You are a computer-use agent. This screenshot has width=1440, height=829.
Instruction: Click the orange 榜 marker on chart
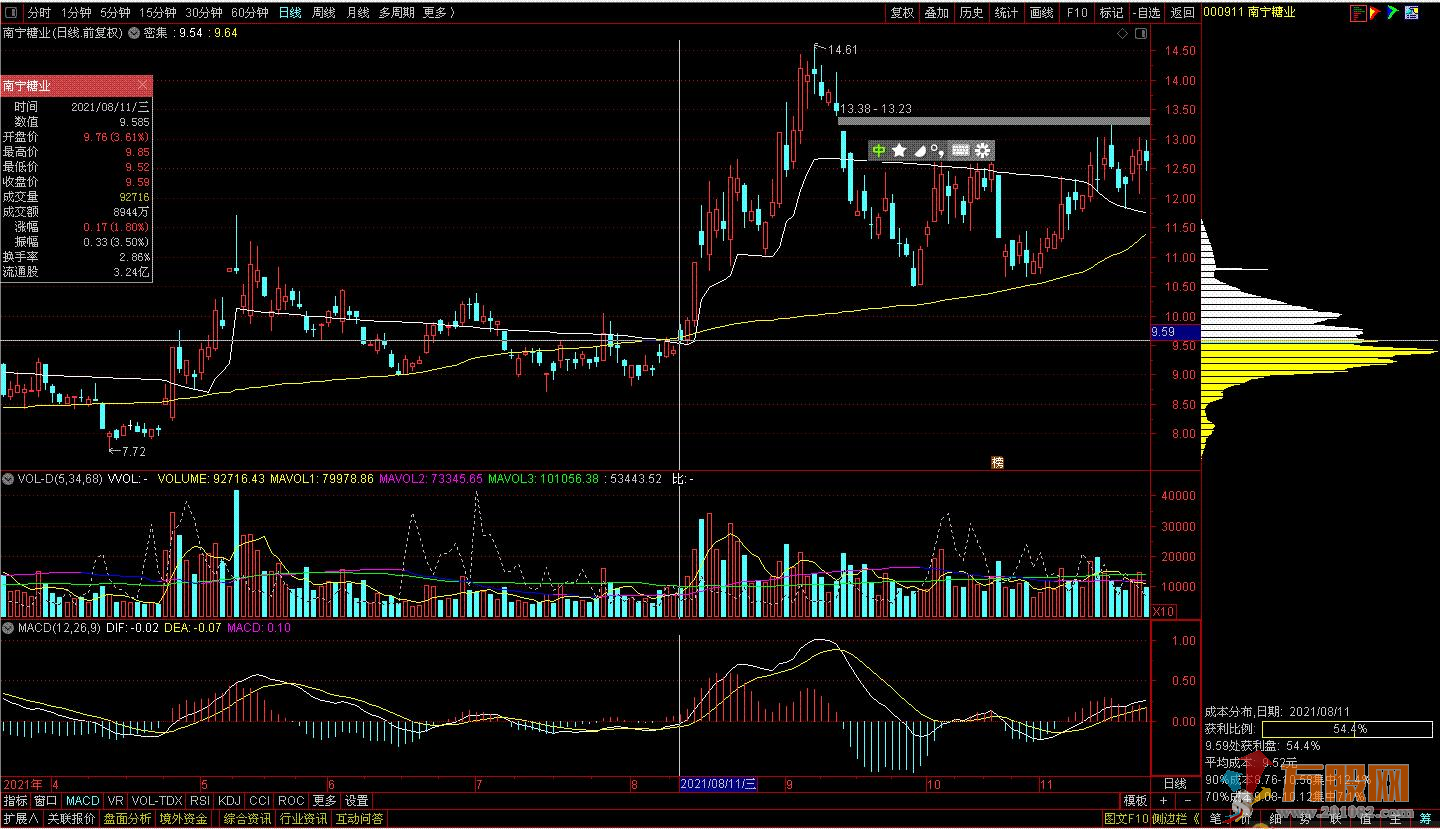click(997, 462)
